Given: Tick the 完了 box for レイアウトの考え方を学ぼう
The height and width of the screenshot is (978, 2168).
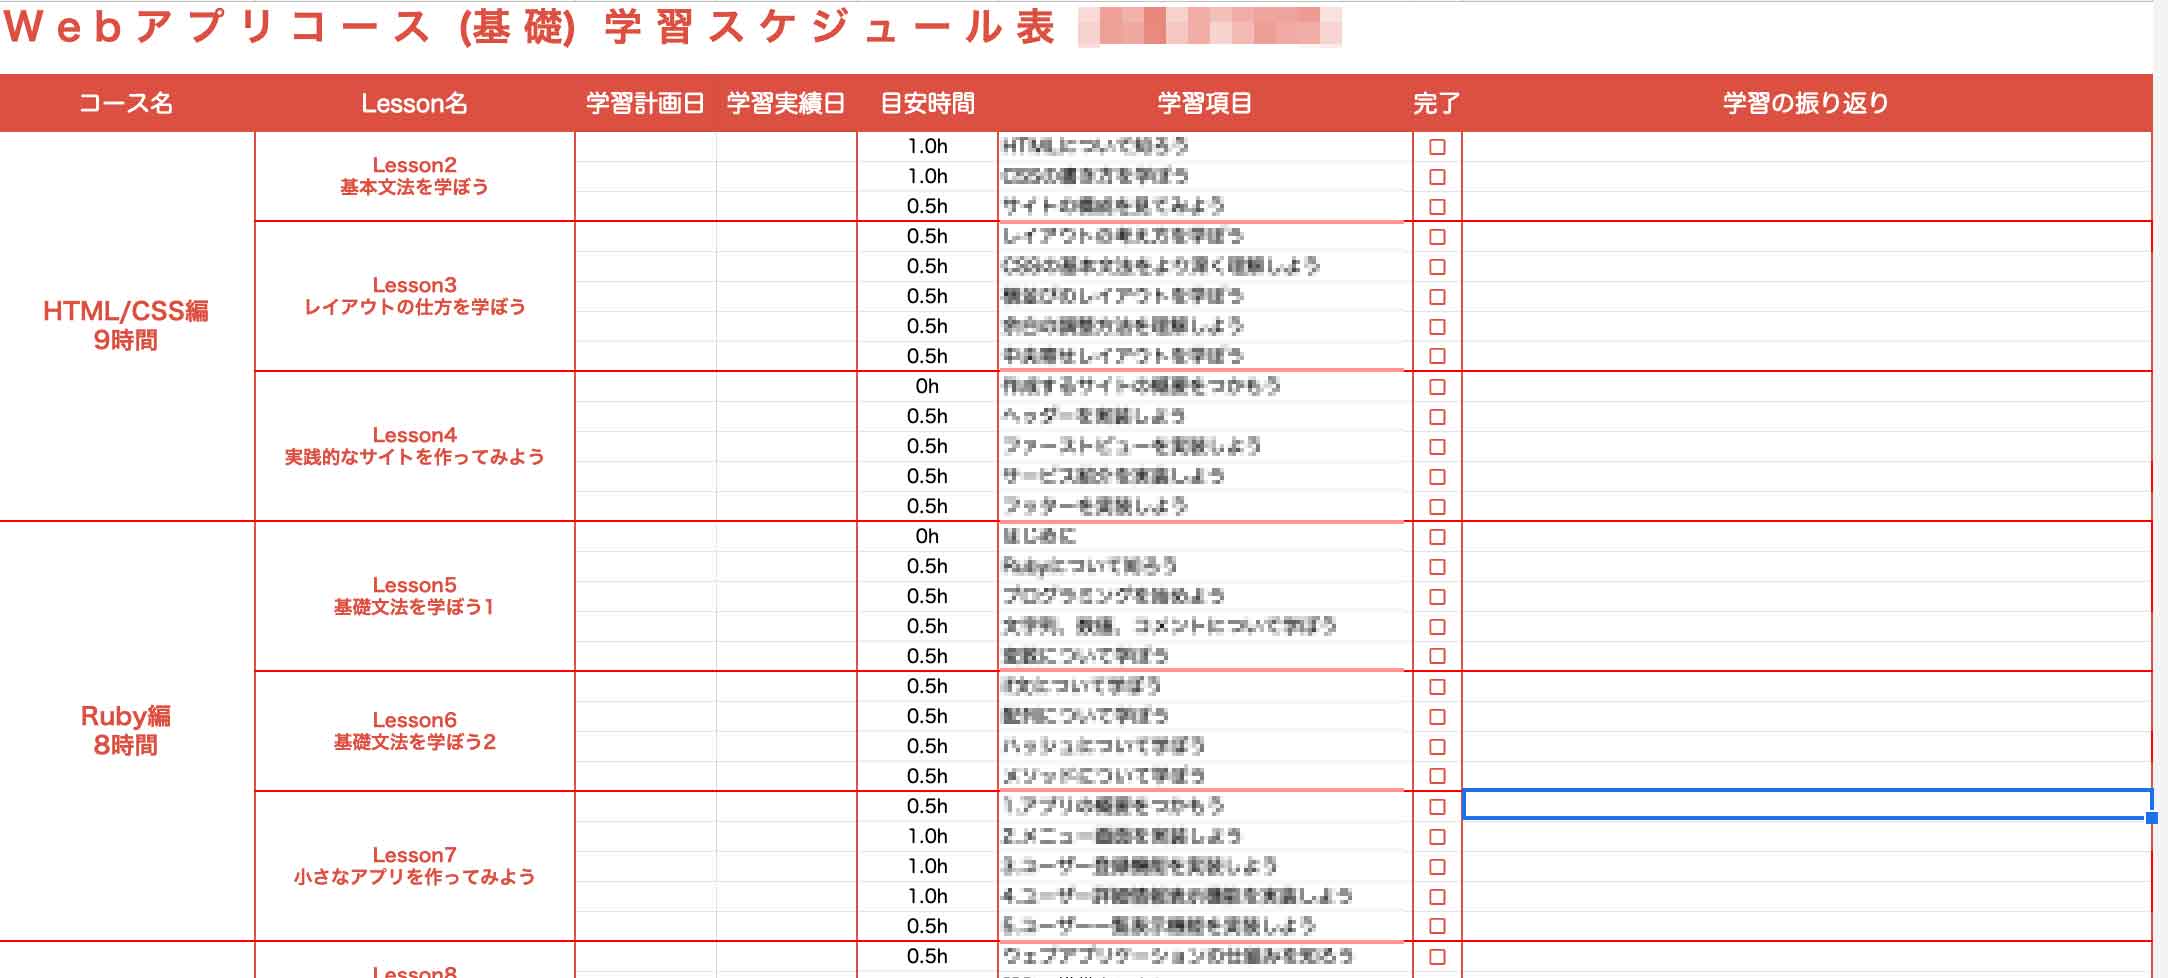Looking at the screenshot, I should (1437, 237).
